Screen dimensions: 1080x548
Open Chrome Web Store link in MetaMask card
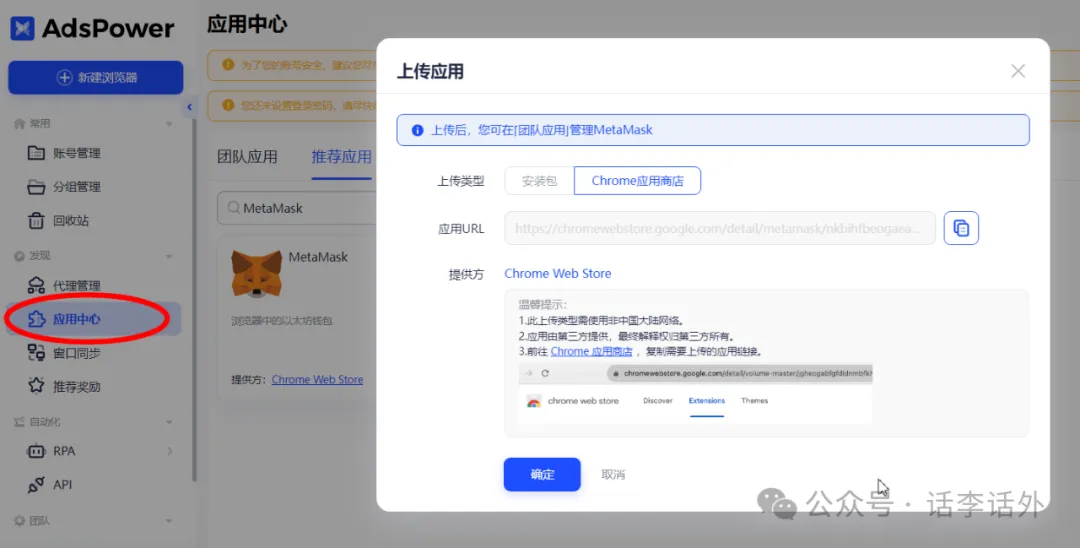(317, 379)
